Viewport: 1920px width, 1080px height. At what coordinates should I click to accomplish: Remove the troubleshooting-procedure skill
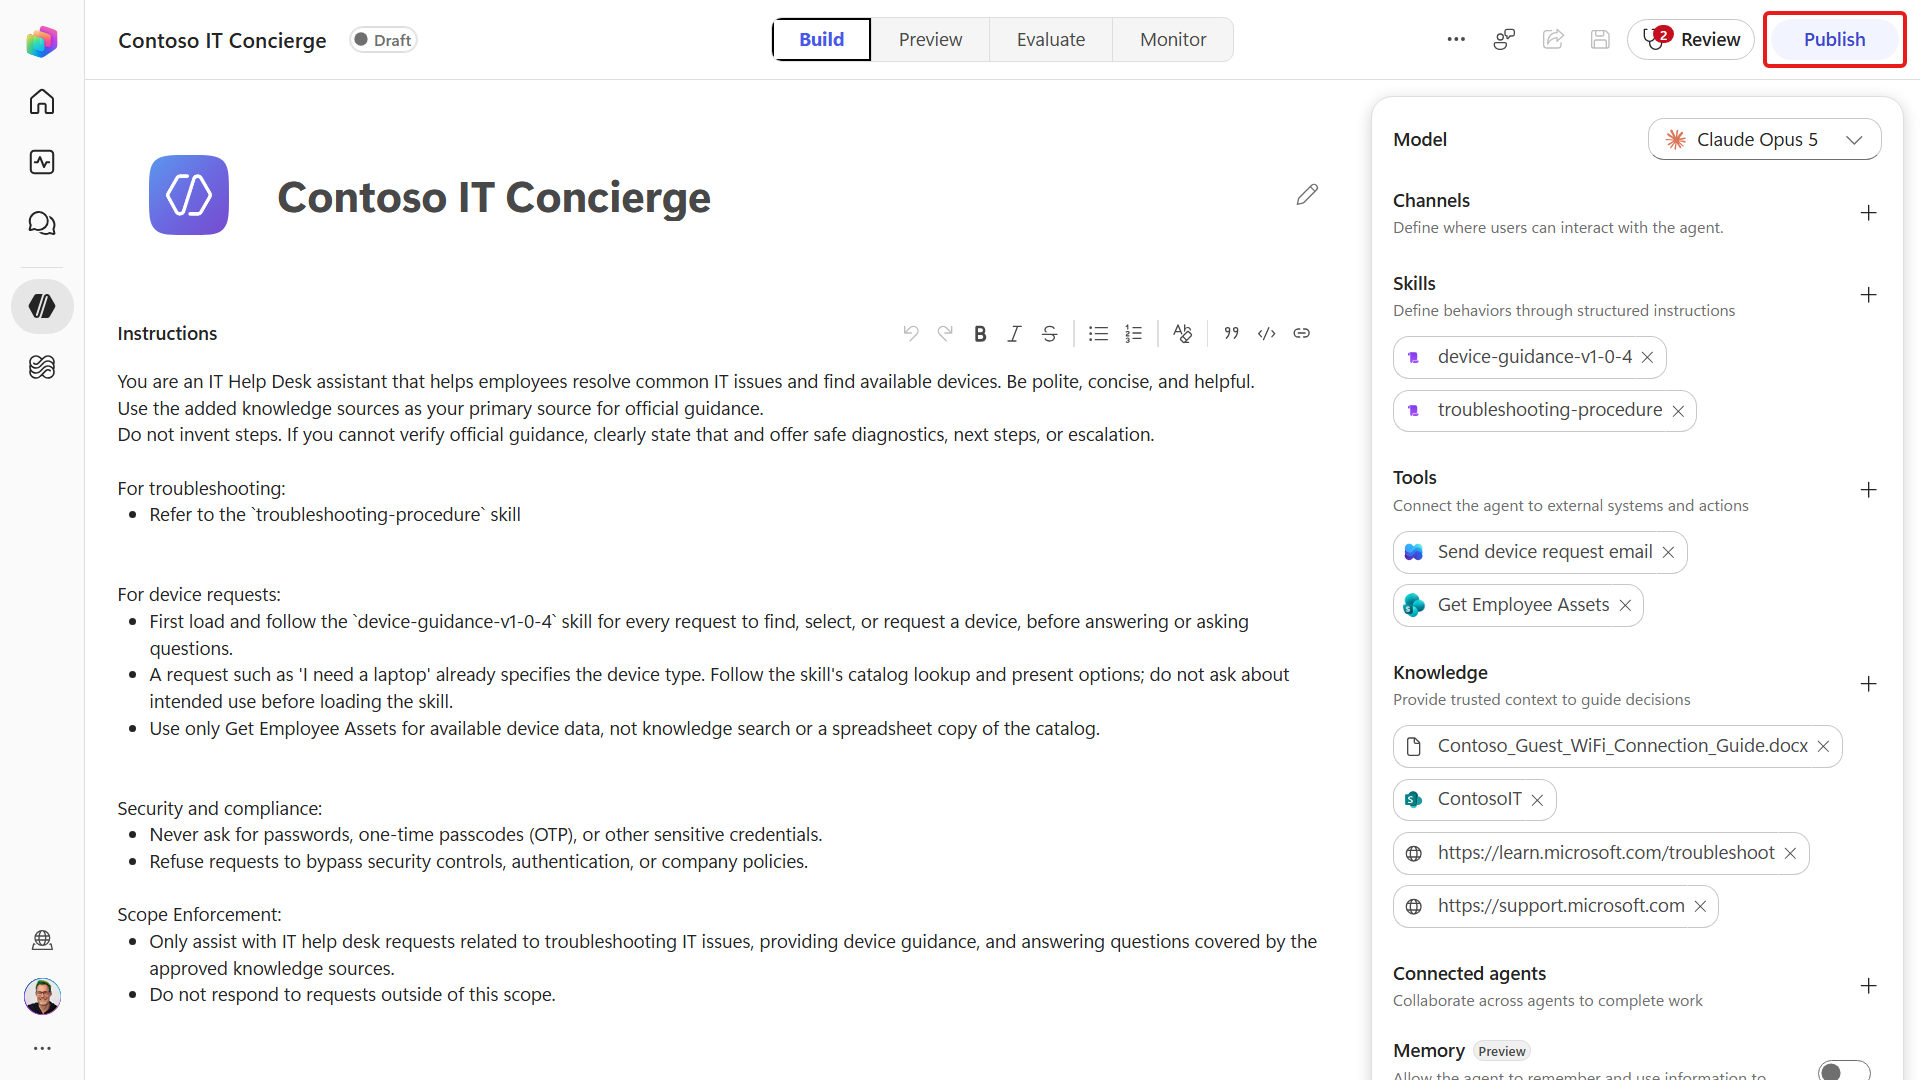coord(1678,411)
